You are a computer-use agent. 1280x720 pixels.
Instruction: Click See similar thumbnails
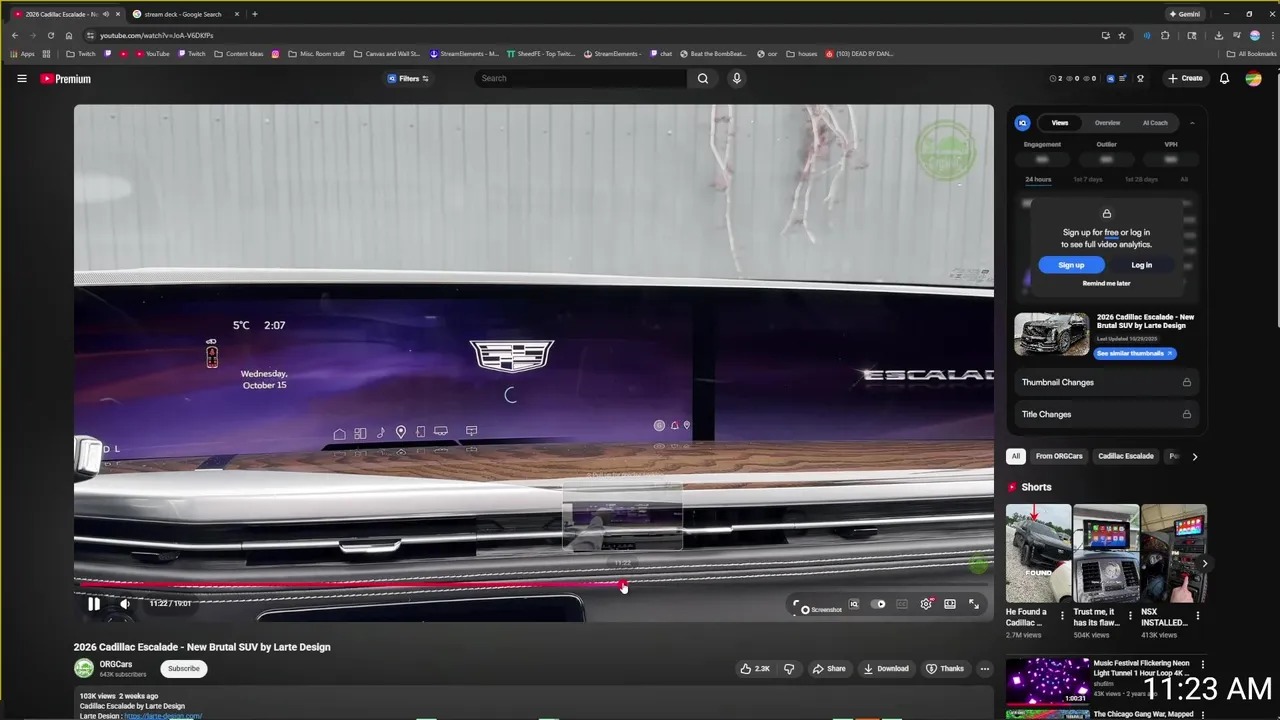[x=1134, y=353]
